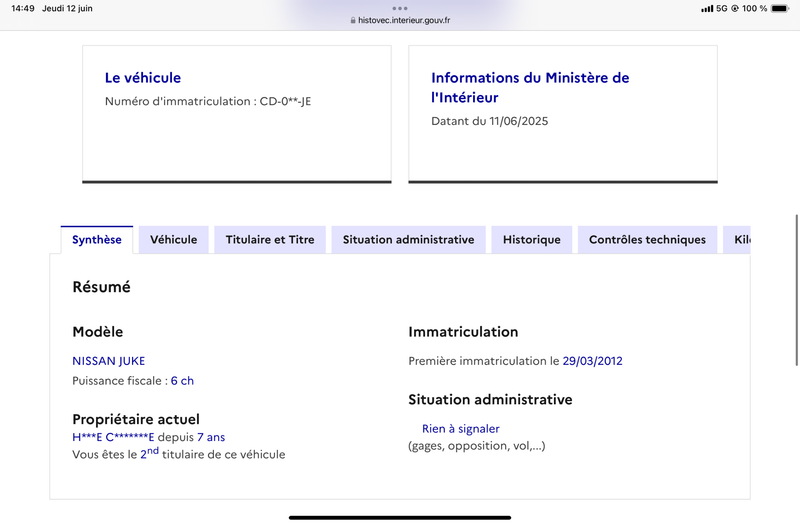This screenshot has height=525, width=800.
Task: Click the 29/03/2012 first registration date
Action: point(592,361)
